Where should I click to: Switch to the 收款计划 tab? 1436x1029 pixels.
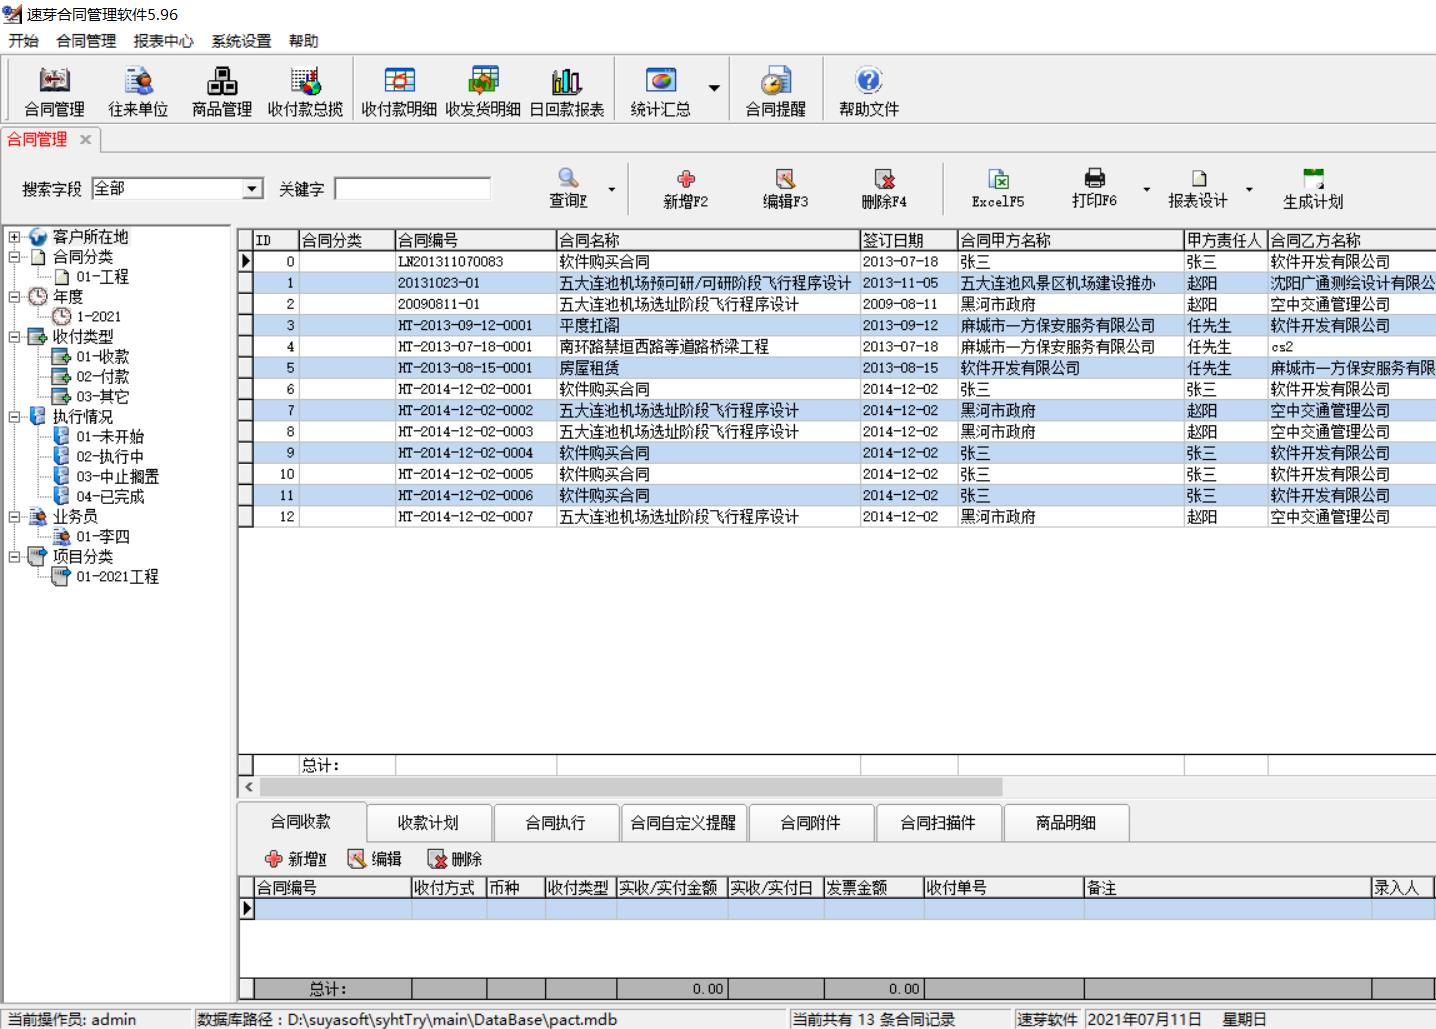(428, 823)
